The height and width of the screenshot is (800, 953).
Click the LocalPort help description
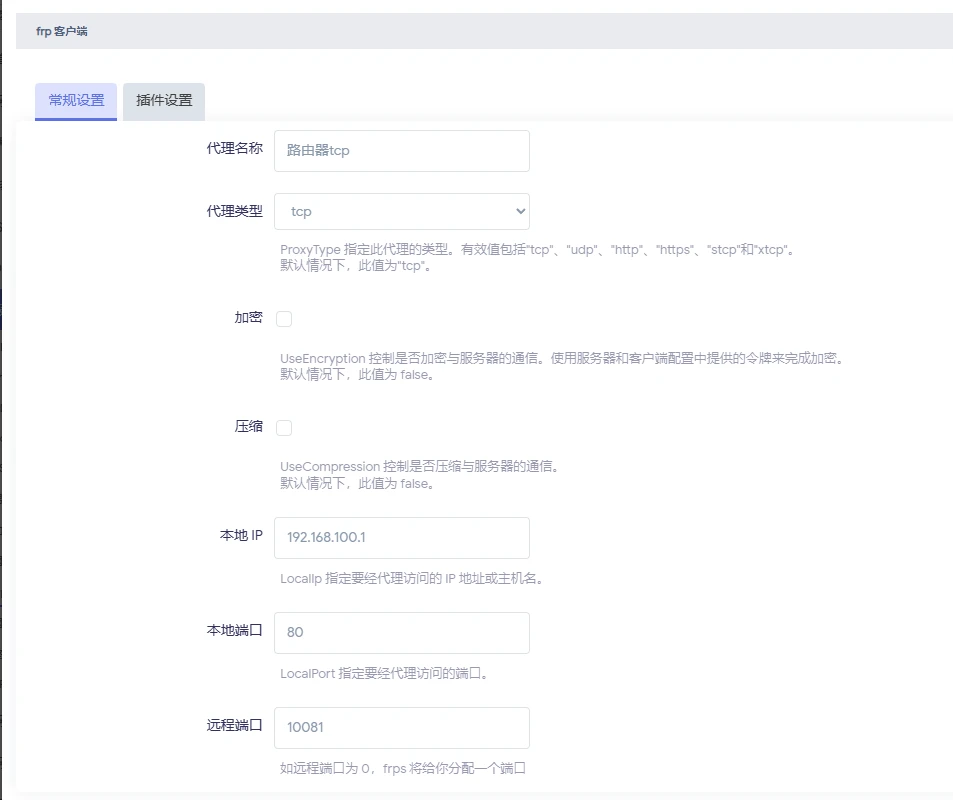[385, 673]
